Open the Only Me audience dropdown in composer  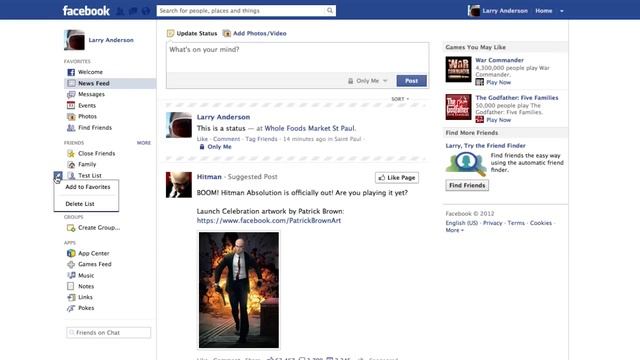[367, 81]
